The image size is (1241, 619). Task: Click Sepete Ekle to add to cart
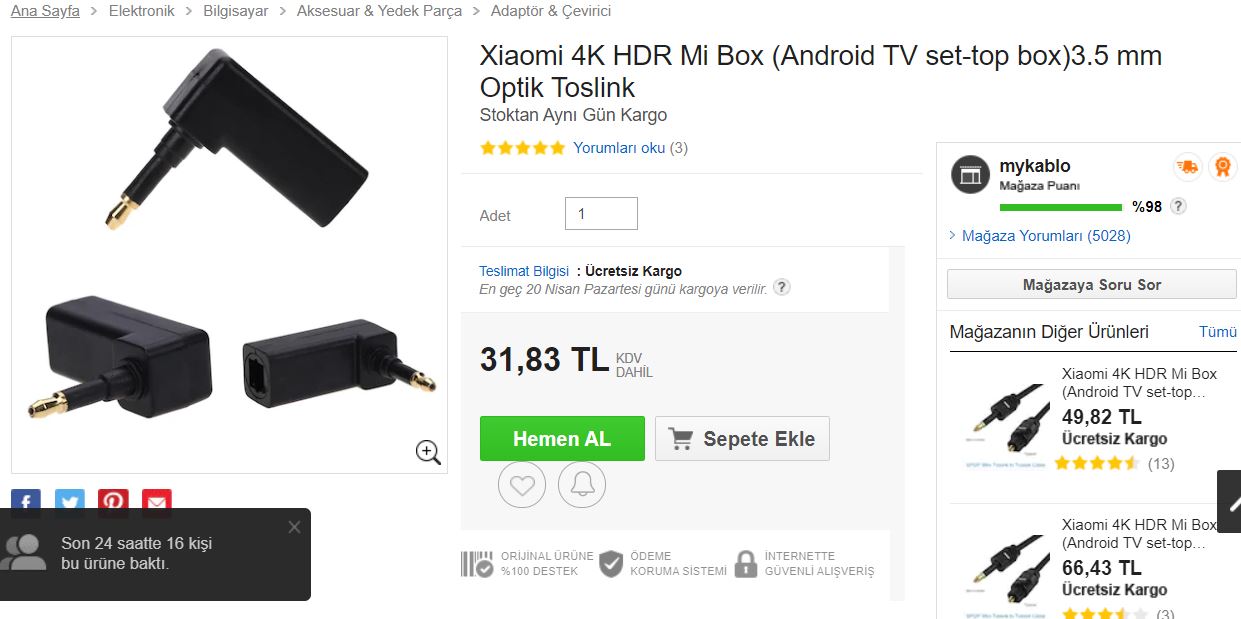click(x=742, y=439)
